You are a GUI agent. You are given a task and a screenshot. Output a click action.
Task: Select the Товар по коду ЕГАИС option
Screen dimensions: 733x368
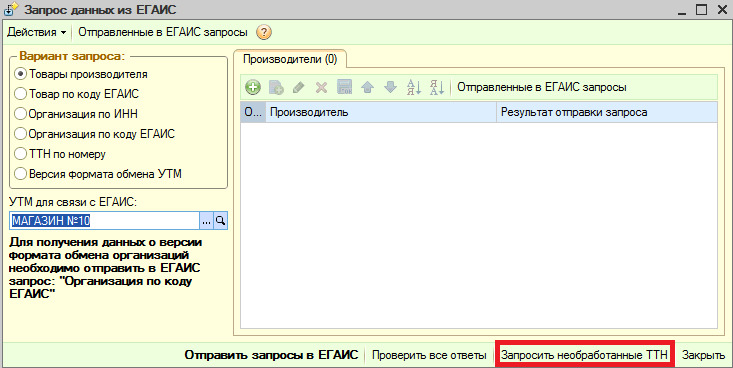pos(77,94)
